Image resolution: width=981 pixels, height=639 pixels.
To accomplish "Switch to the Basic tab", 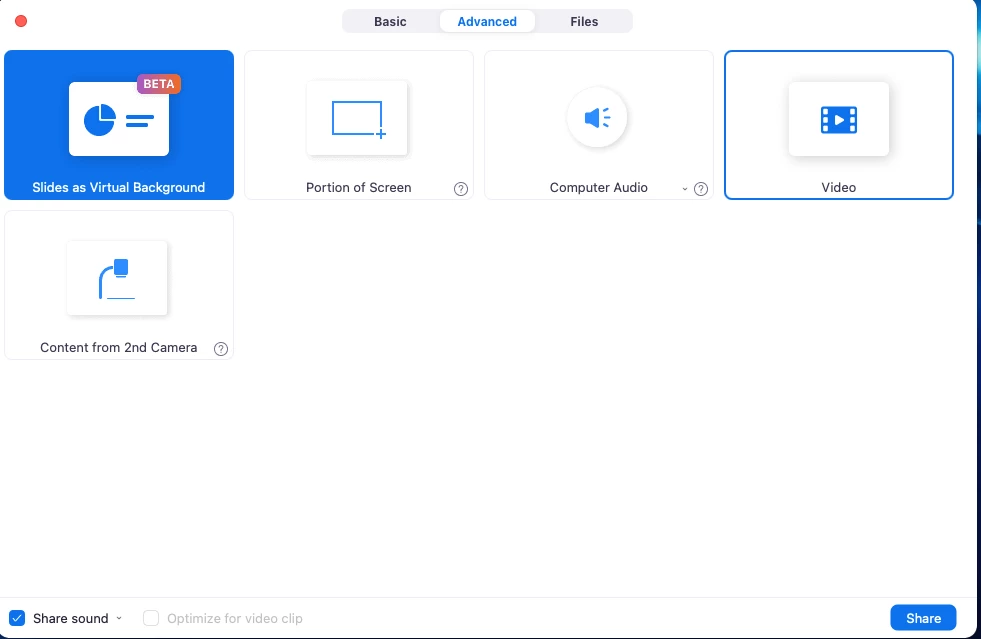I will [390, 21].
